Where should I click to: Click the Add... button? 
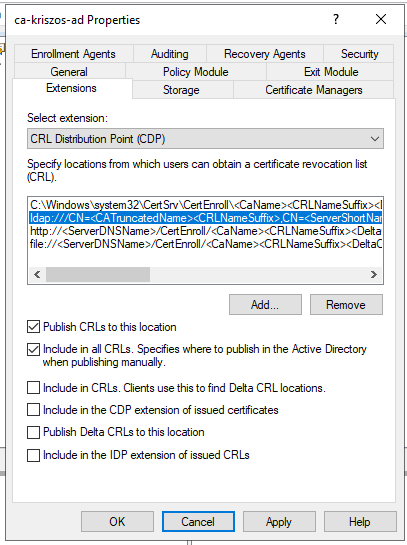point(265,305)
